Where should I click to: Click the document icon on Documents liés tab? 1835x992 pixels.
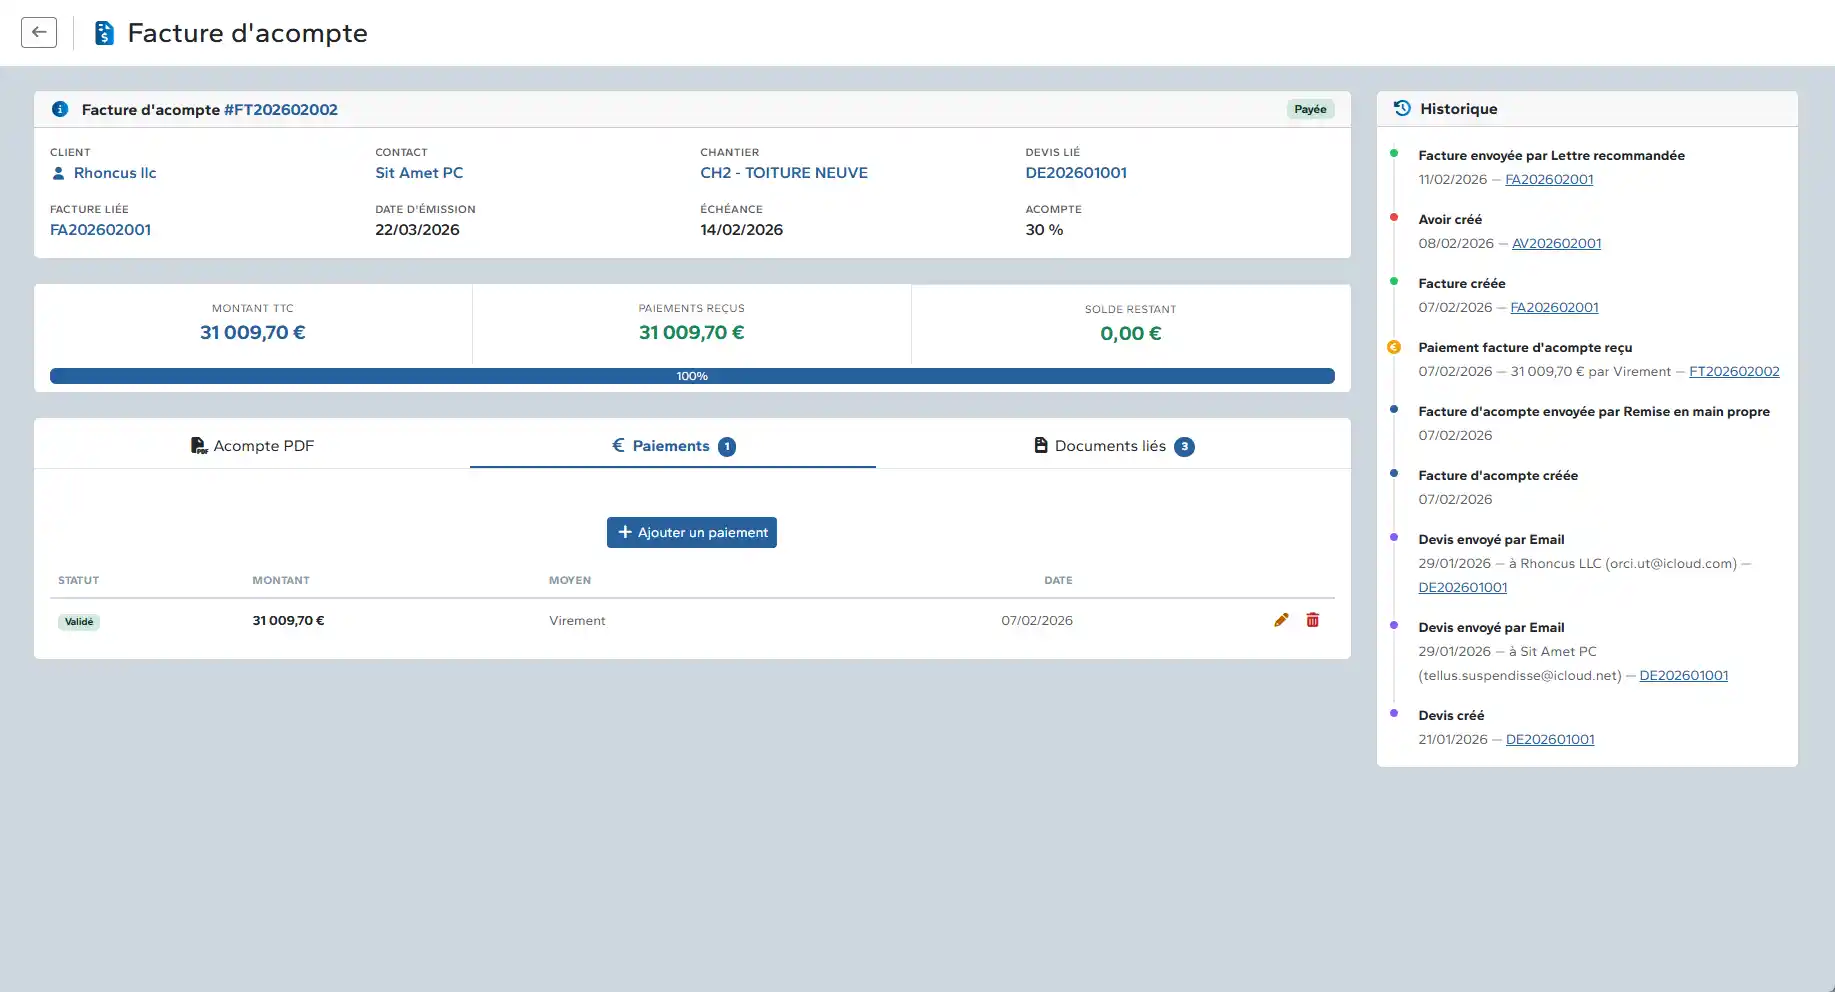(1040, 446)
